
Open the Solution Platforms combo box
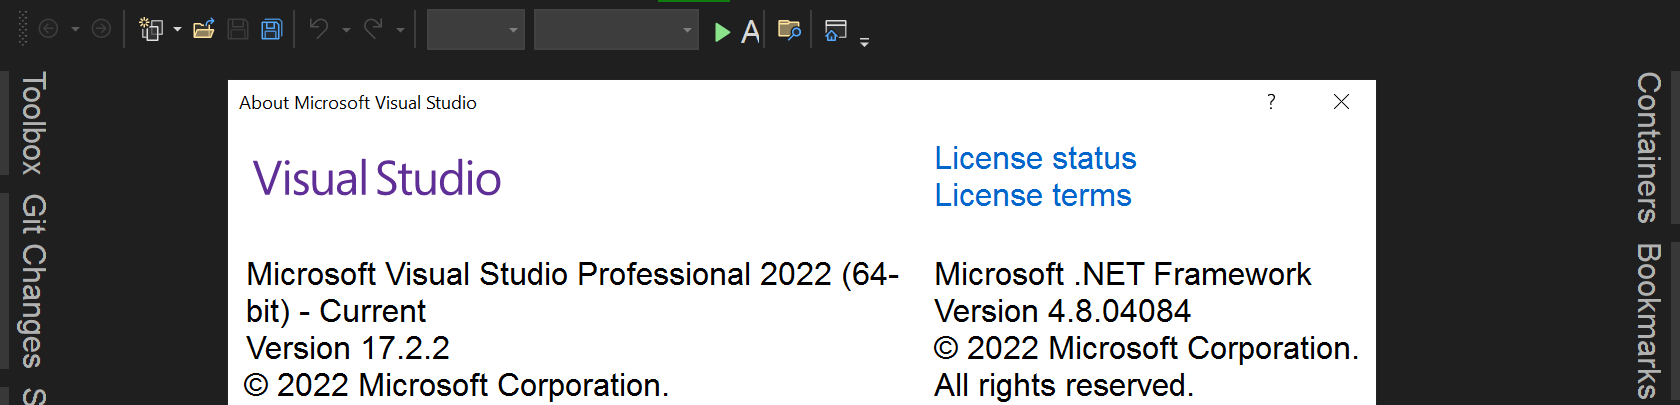[x=616, y=30]
